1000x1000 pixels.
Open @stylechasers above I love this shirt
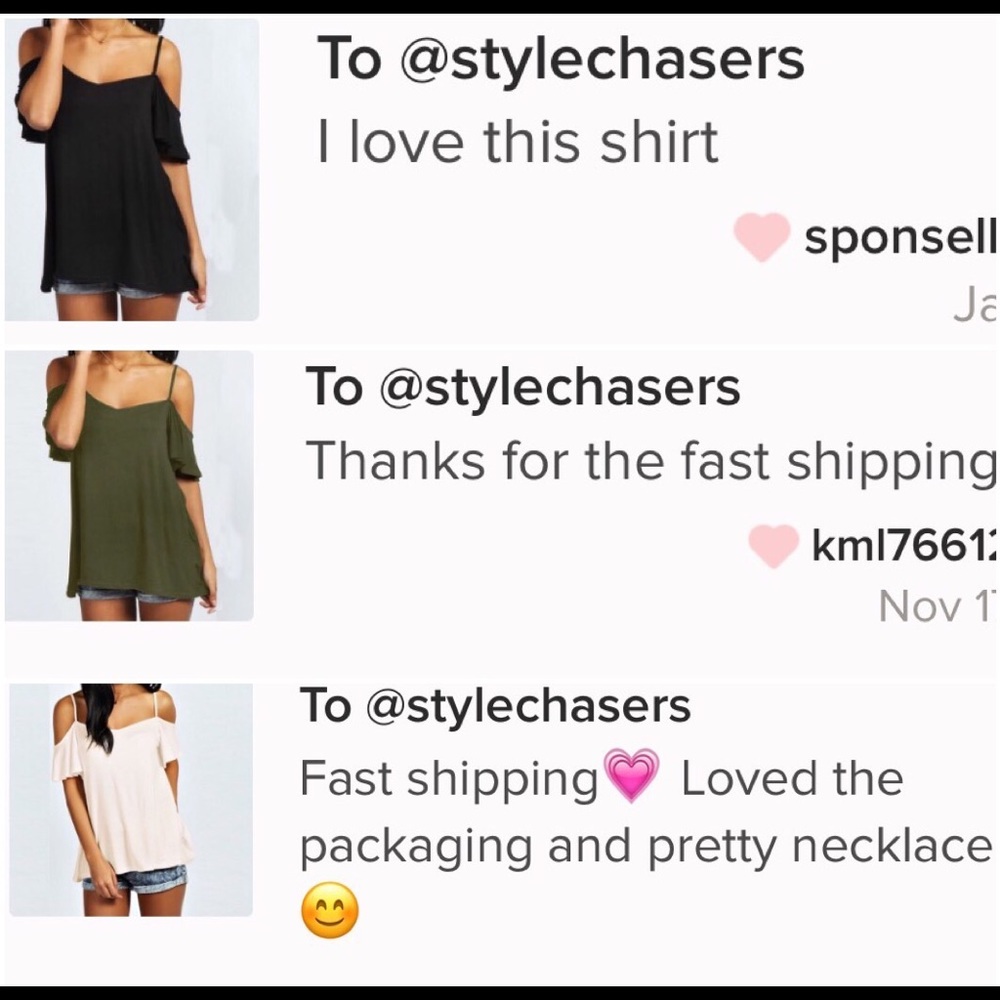(602, 59)
